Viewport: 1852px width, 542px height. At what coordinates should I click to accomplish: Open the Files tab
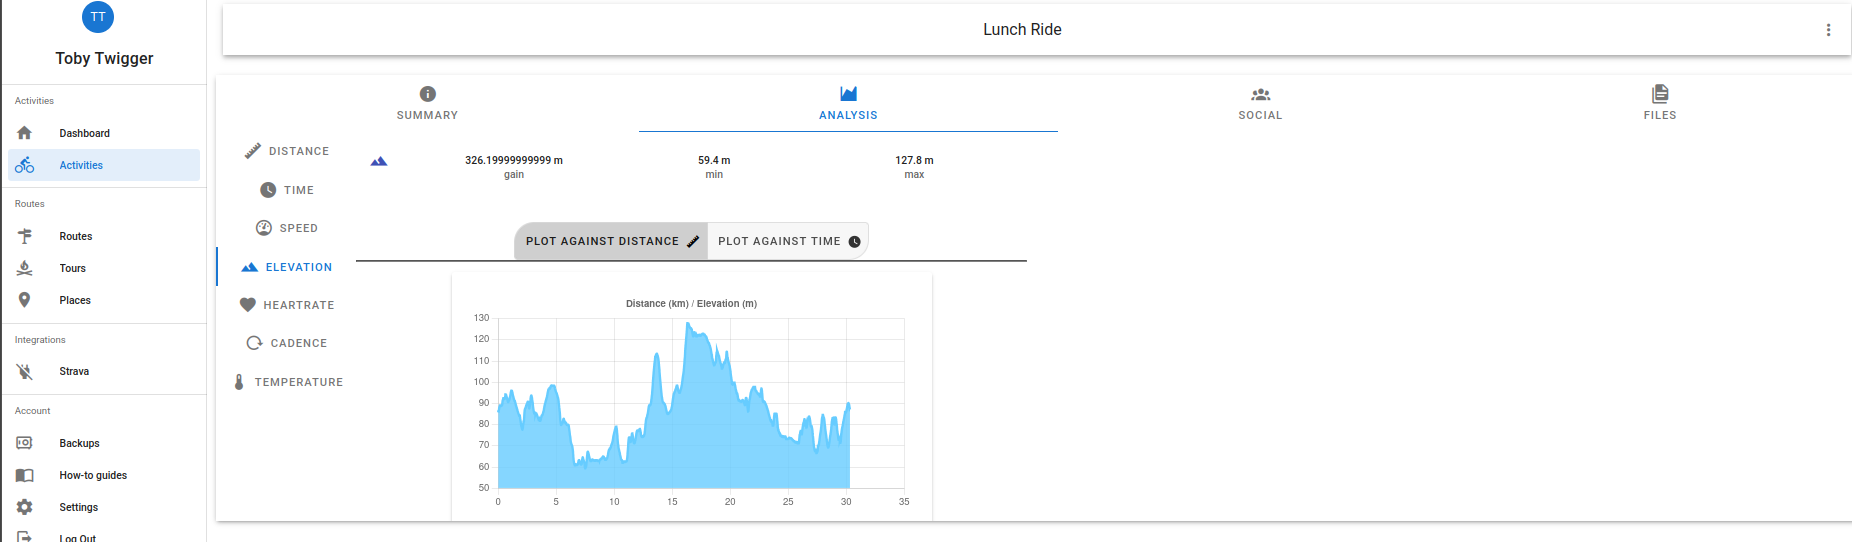(1660, 103)
